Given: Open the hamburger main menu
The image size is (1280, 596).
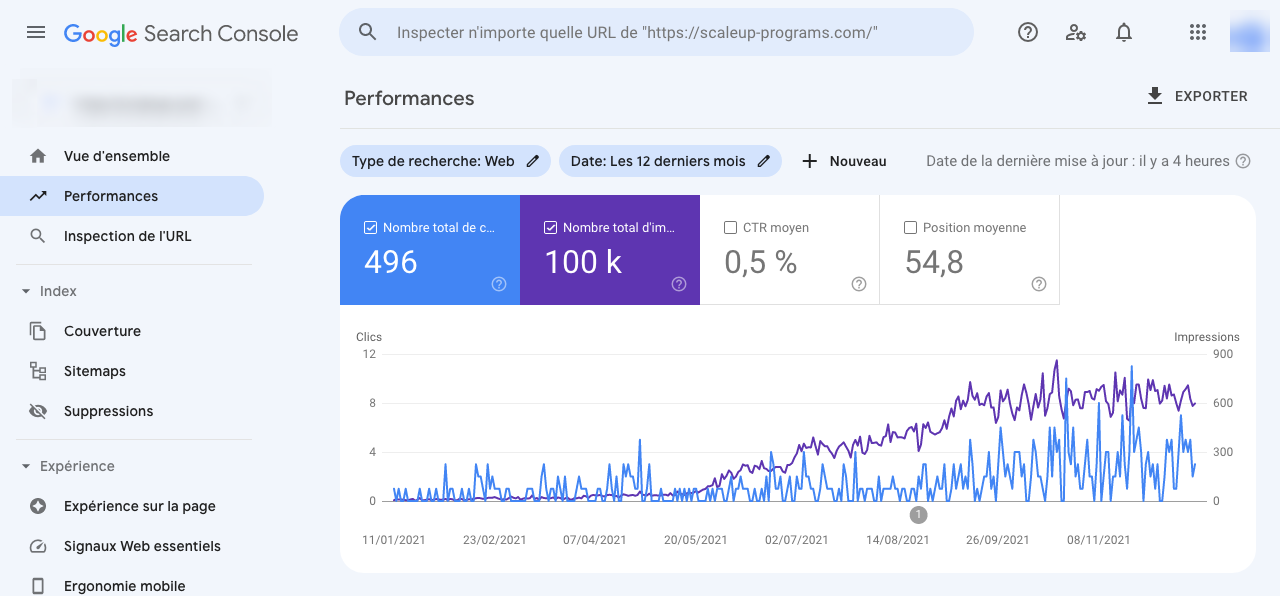Looking at the screenshot, I should (36, 32).
